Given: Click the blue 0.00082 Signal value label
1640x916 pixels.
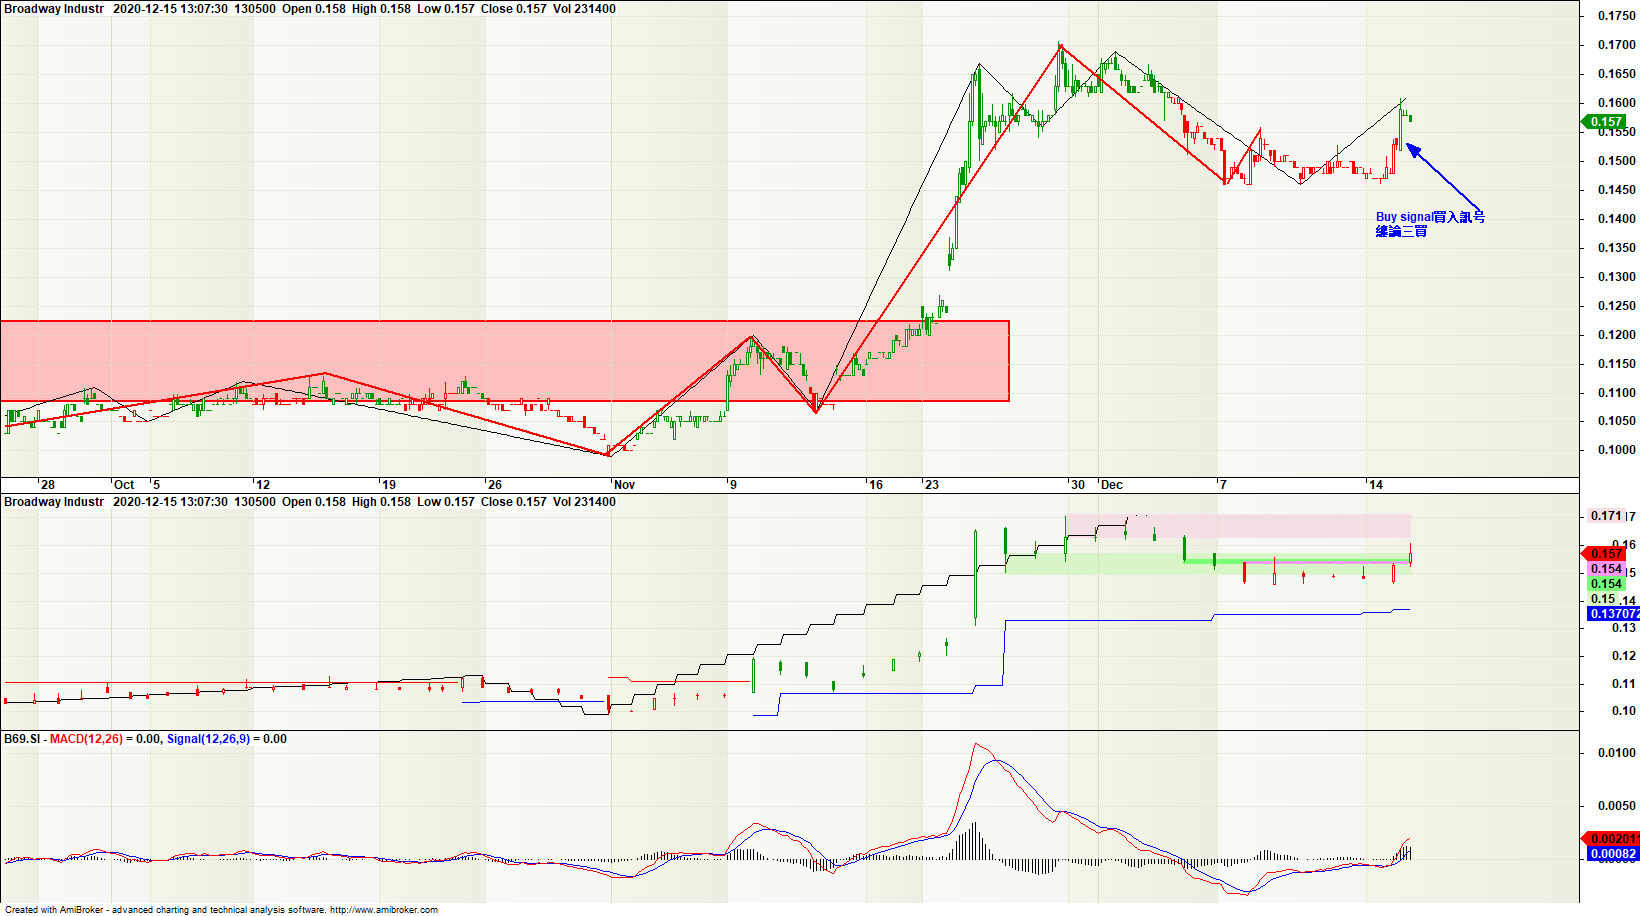Looking at the screenshot, I should tap(1613, 854).
